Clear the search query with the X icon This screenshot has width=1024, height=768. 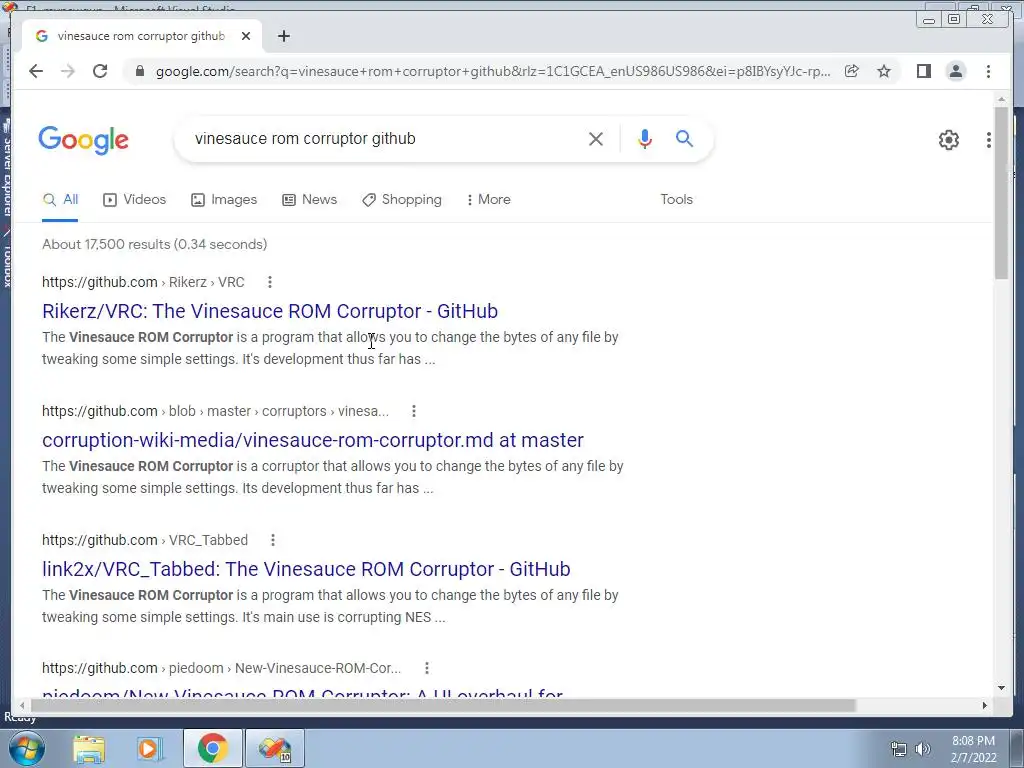(x=596, y=139)
